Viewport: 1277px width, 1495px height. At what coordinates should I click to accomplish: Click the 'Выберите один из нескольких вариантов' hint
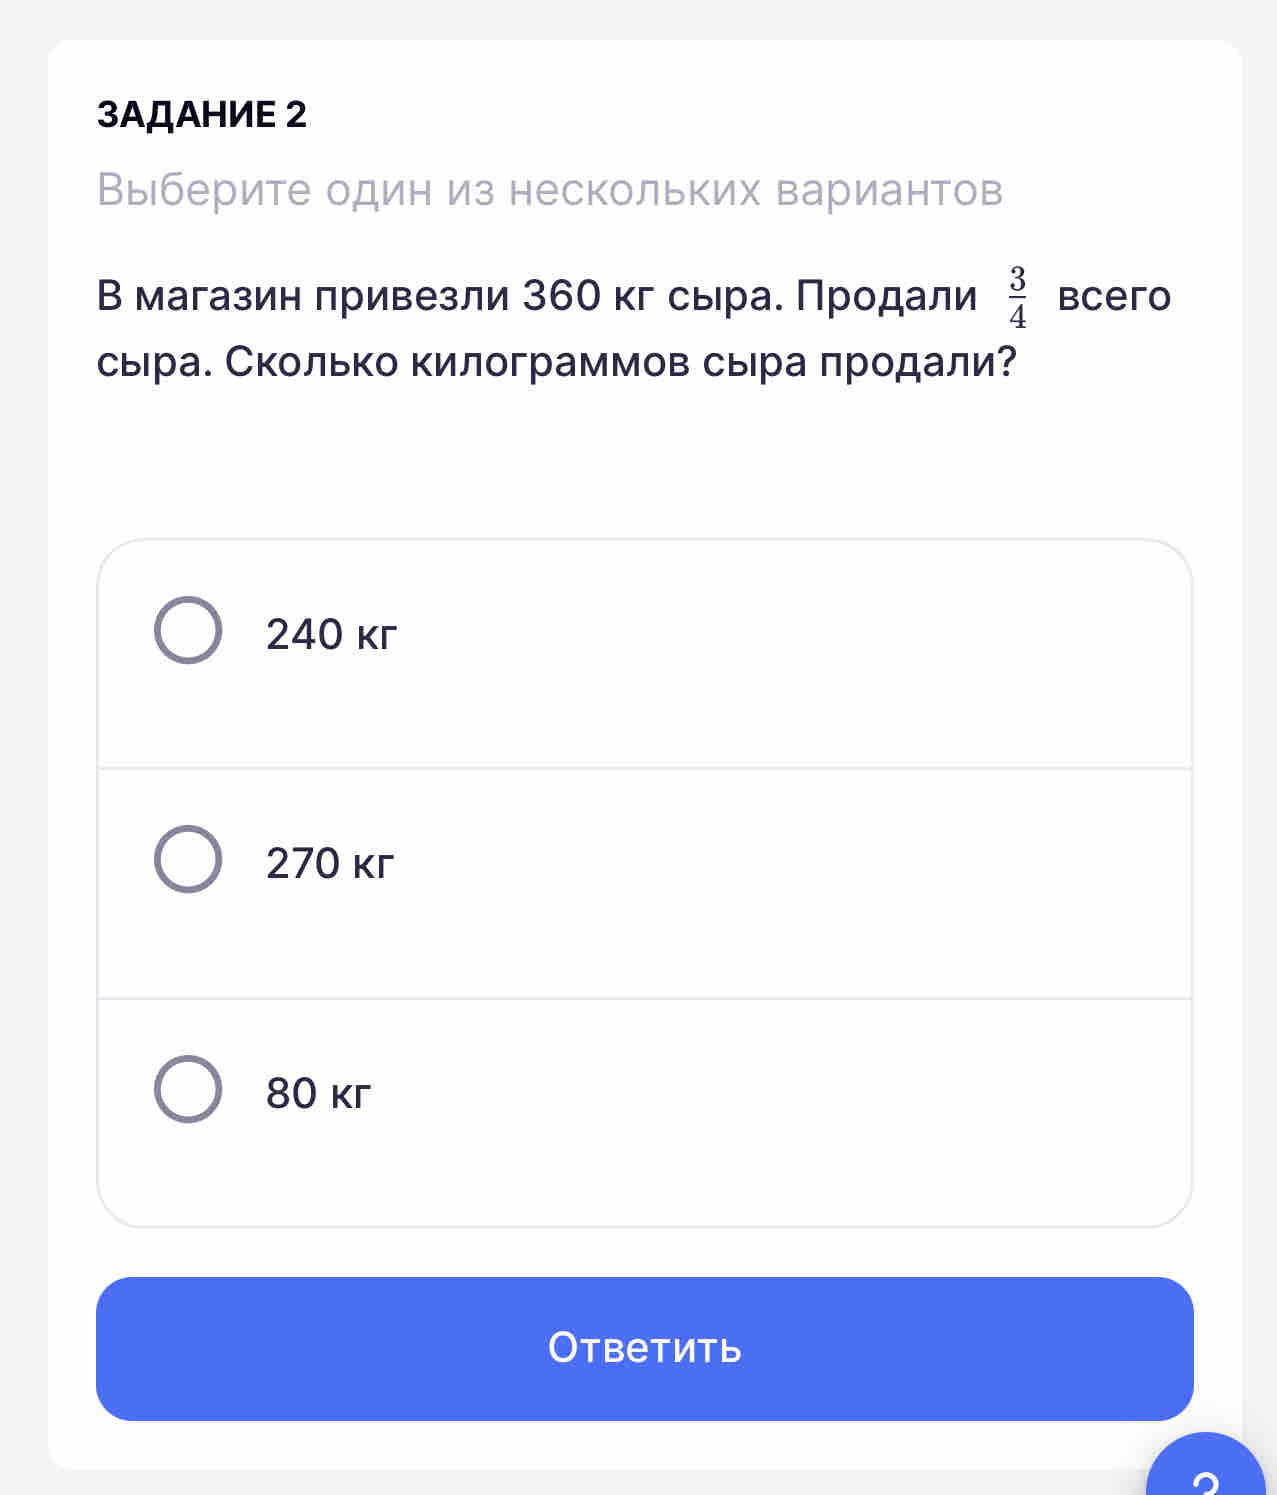point(550,189)
